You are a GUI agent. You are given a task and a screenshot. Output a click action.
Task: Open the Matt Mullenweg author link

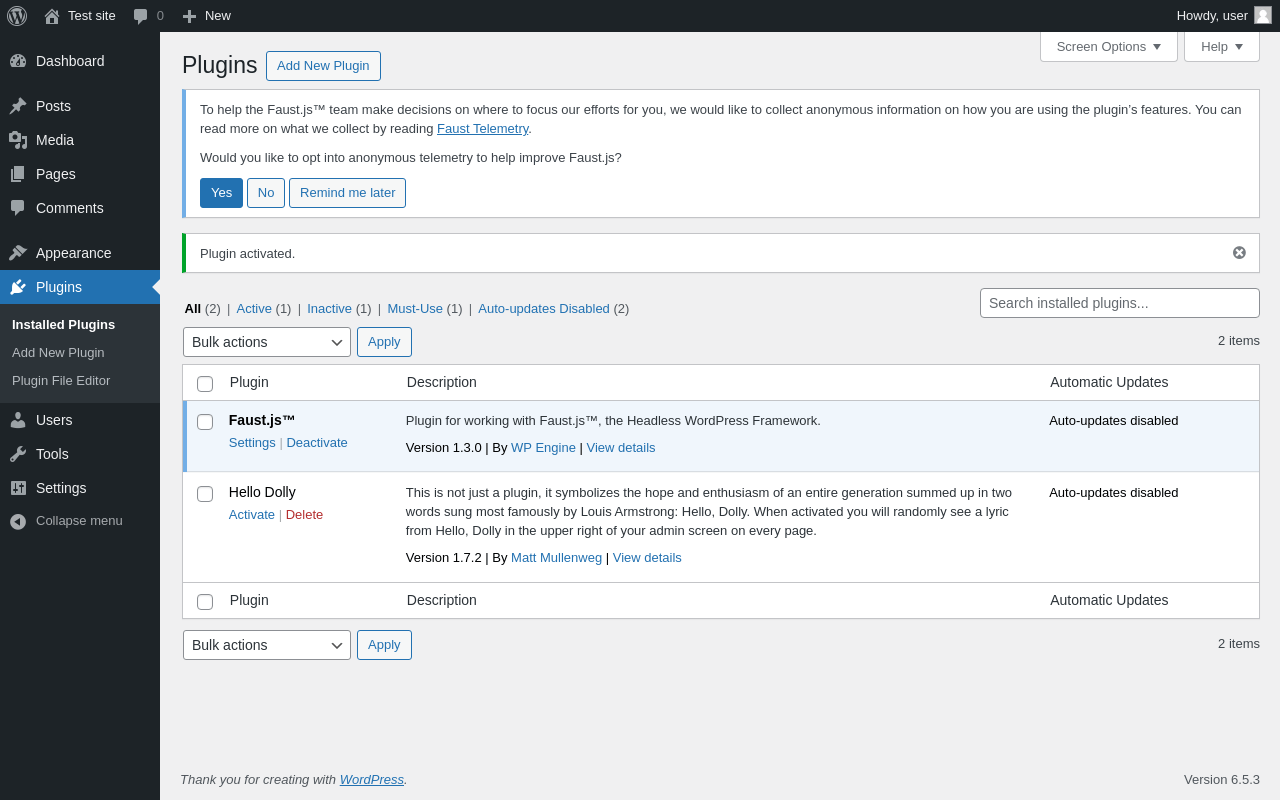[556, 558]
